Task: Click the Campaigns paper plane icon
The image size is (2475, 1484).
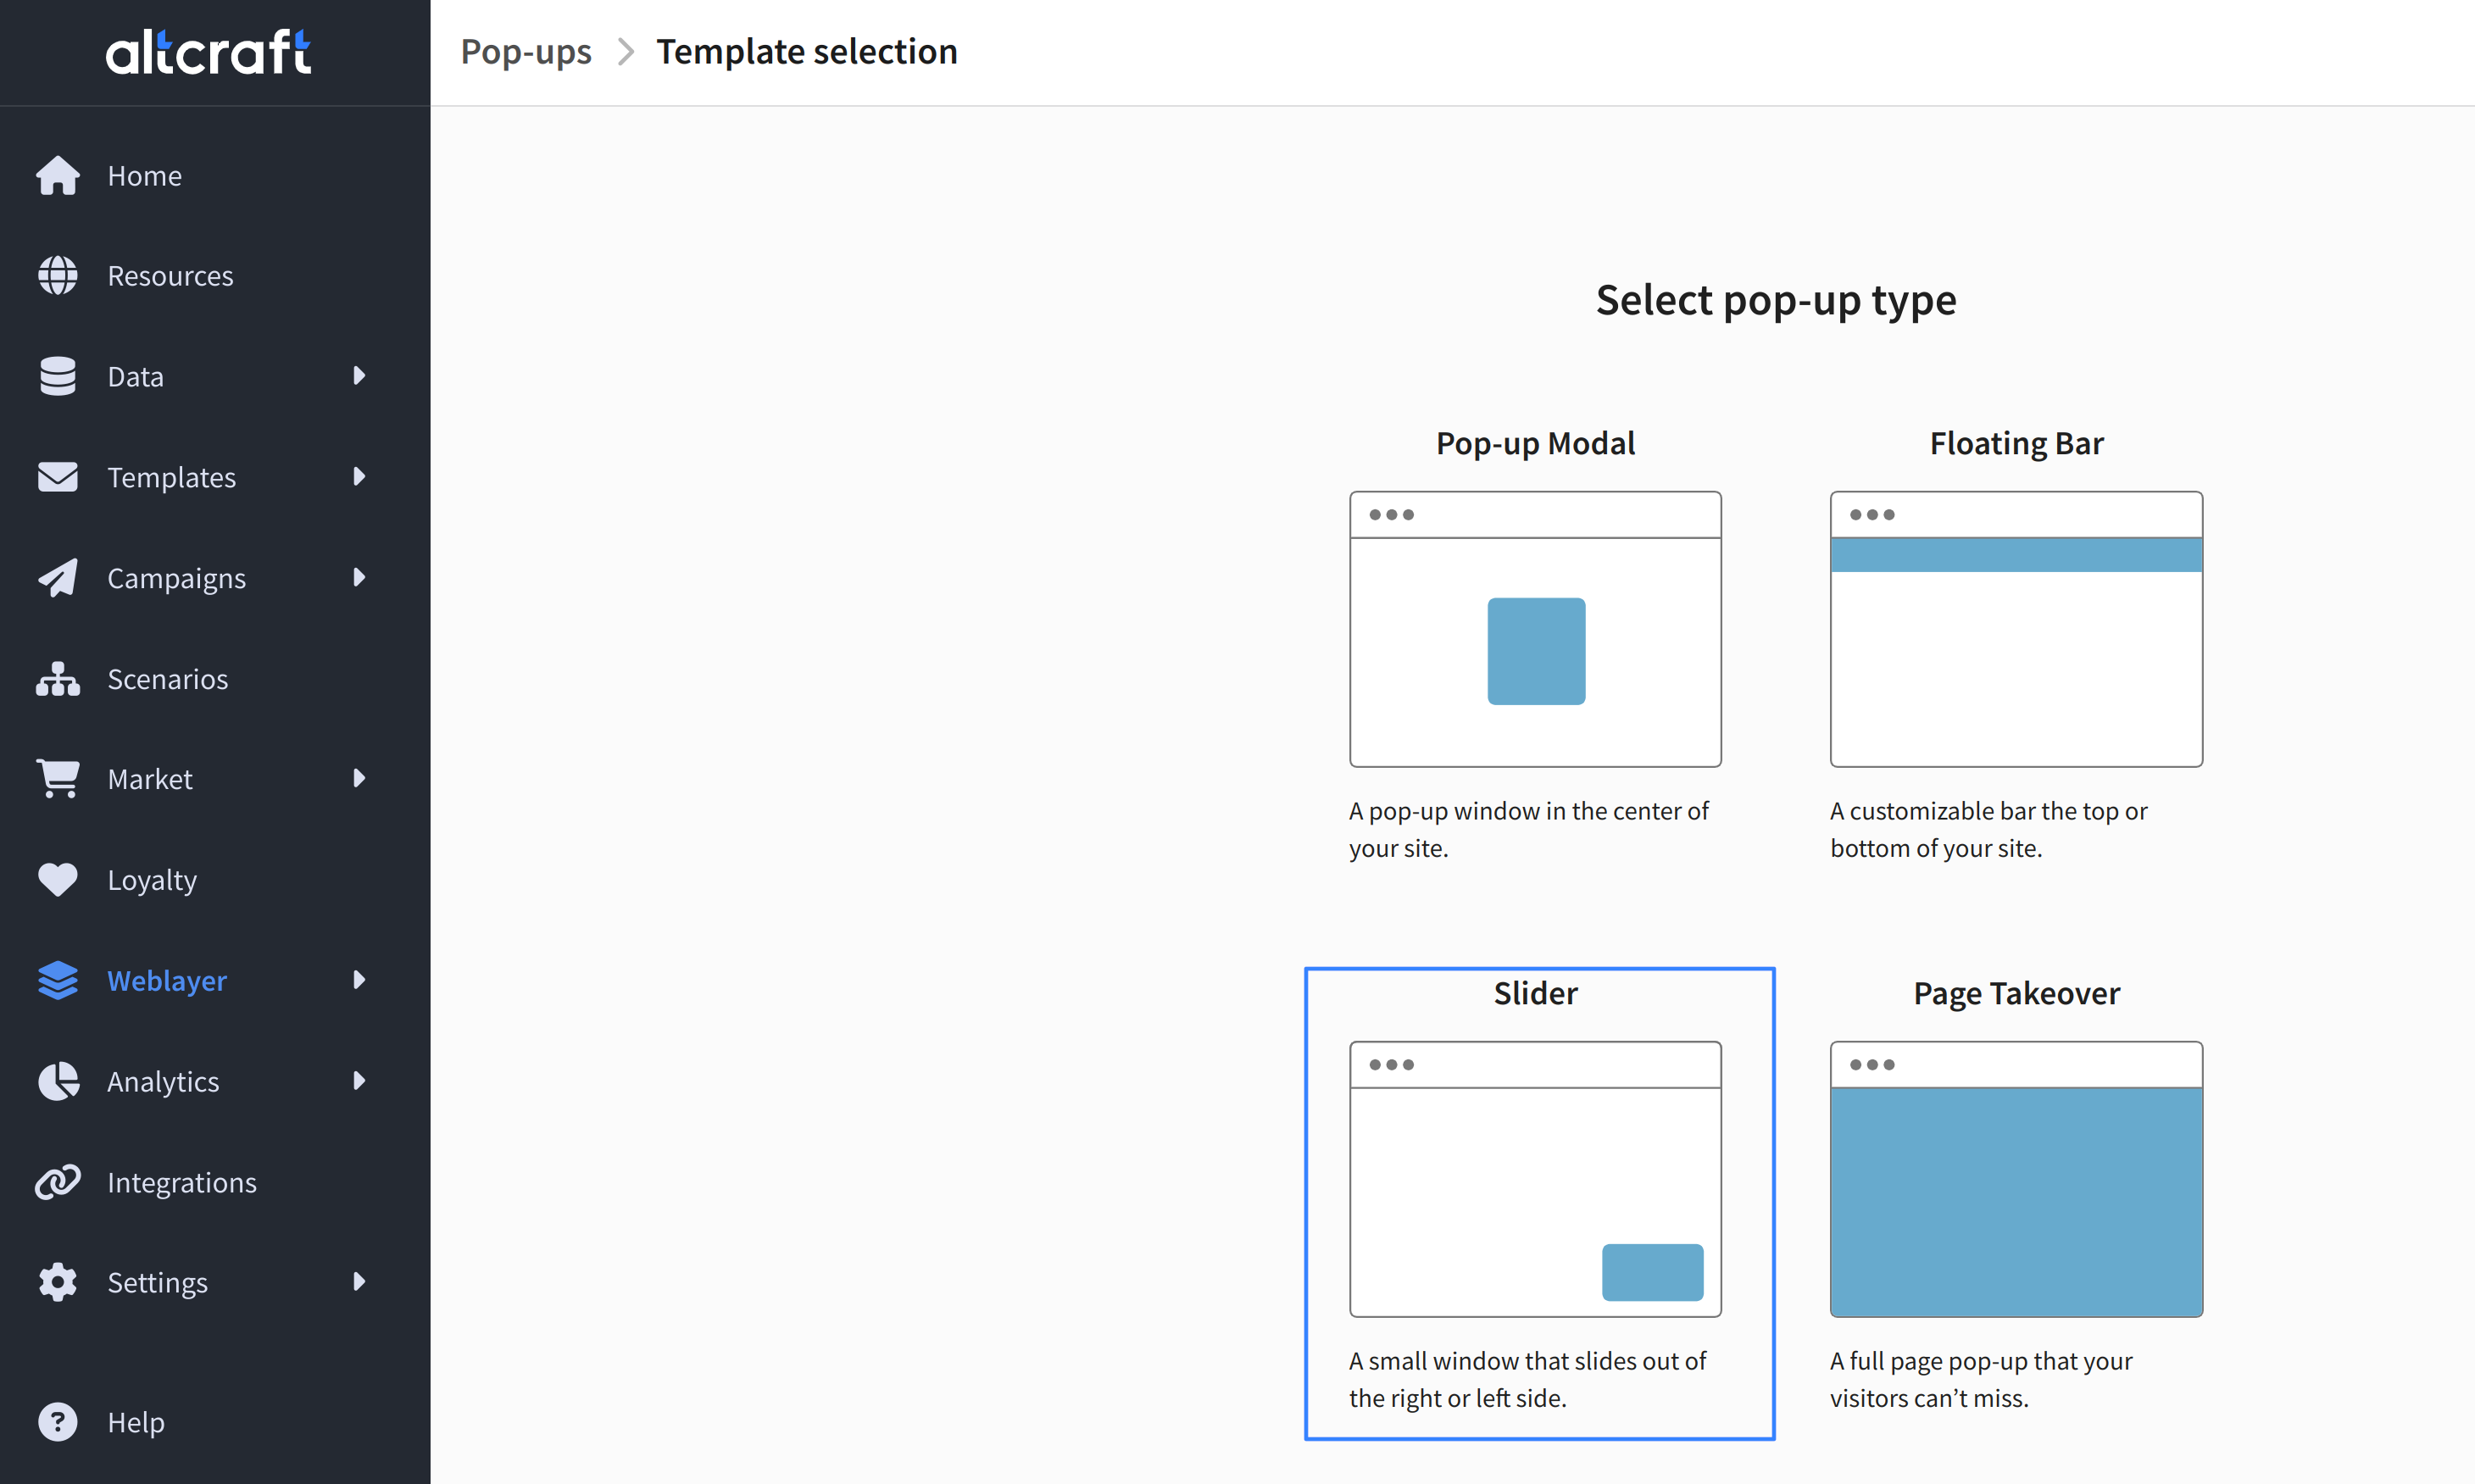Action: [x=58, y=578]
